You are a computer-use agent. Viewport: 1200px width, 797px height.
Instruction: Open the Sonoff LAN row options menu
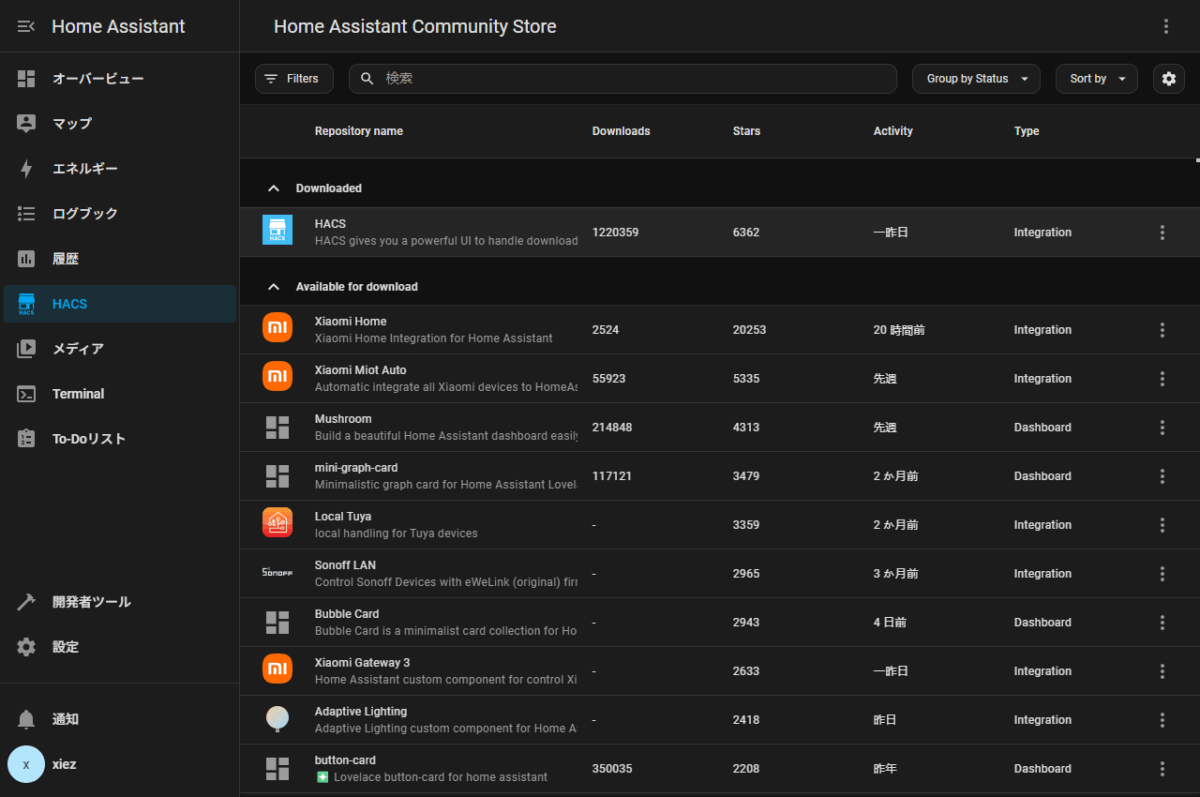(x=1162, y=574)
